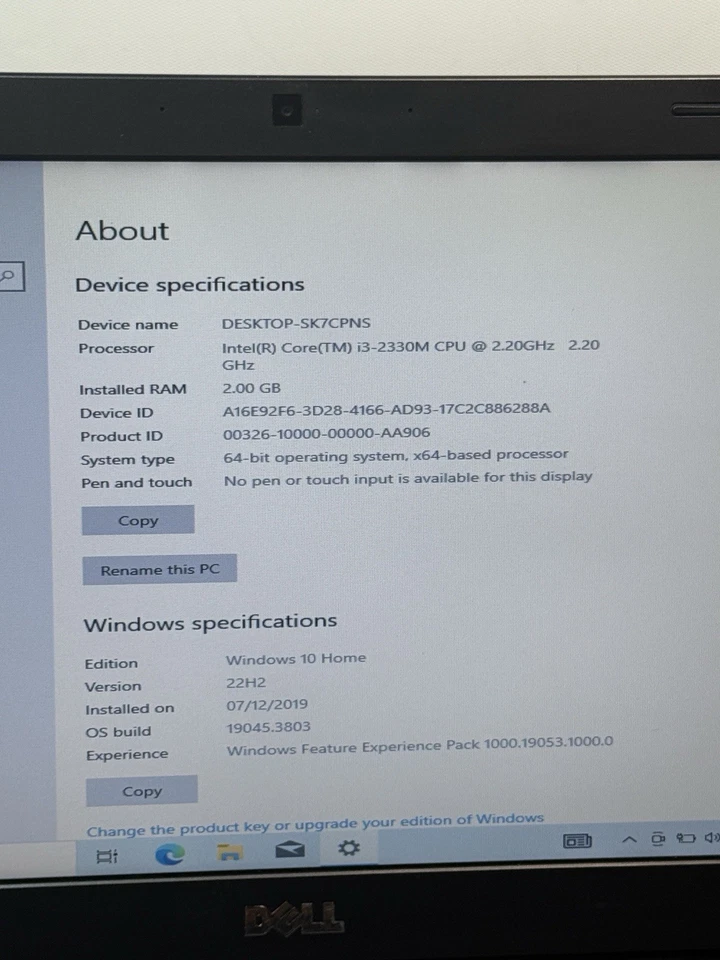Click the System type label
Viewport: 720px width, 960px height.
click(x=127, y=460)
